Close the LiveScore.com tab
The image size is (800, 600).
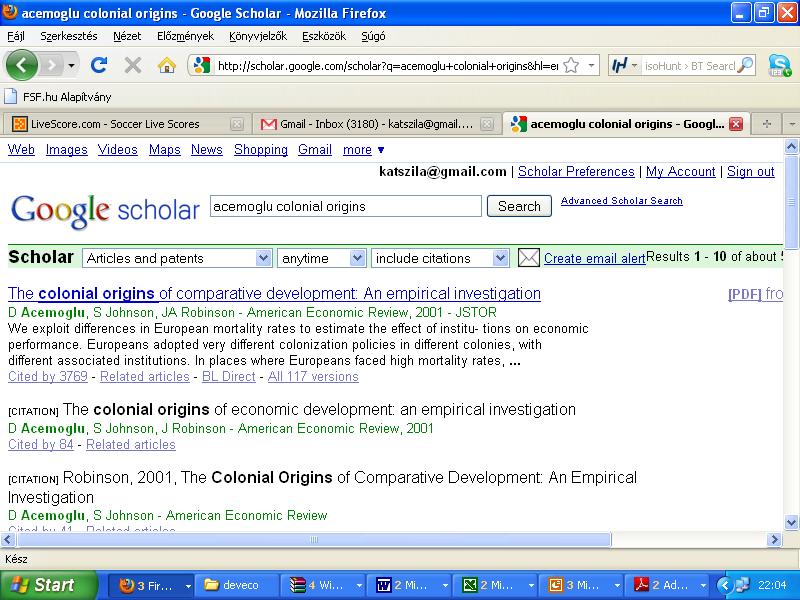point(236,124)
